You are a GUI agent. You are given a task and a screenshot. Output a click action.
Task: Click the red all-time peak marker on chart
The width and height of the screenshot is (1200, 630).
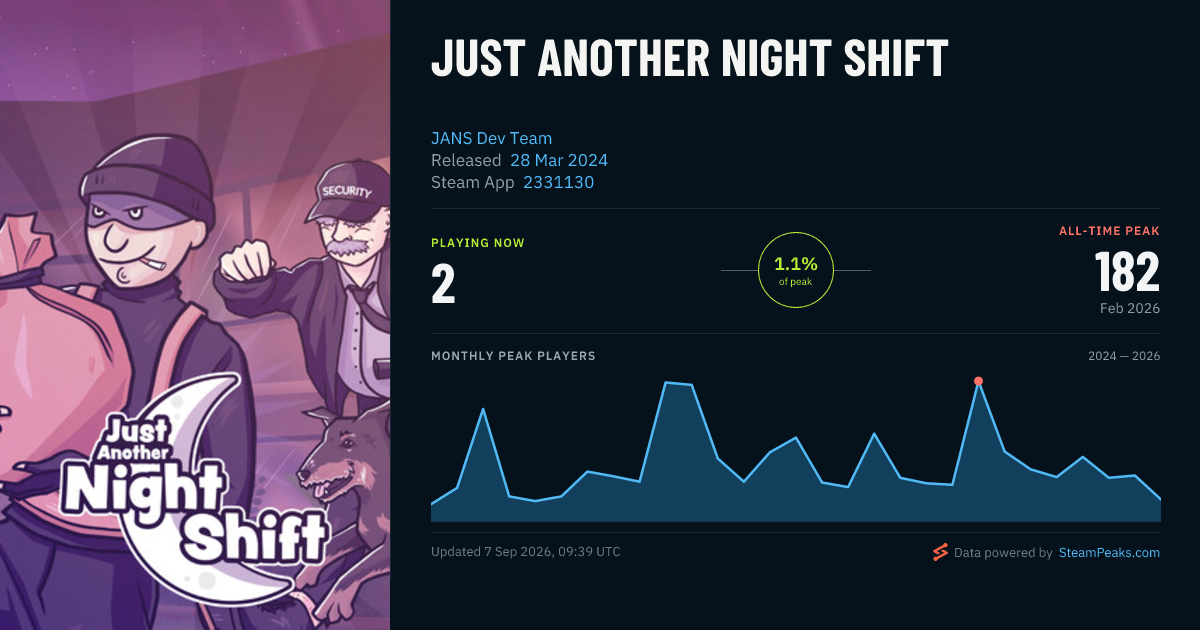click(978, 381)
